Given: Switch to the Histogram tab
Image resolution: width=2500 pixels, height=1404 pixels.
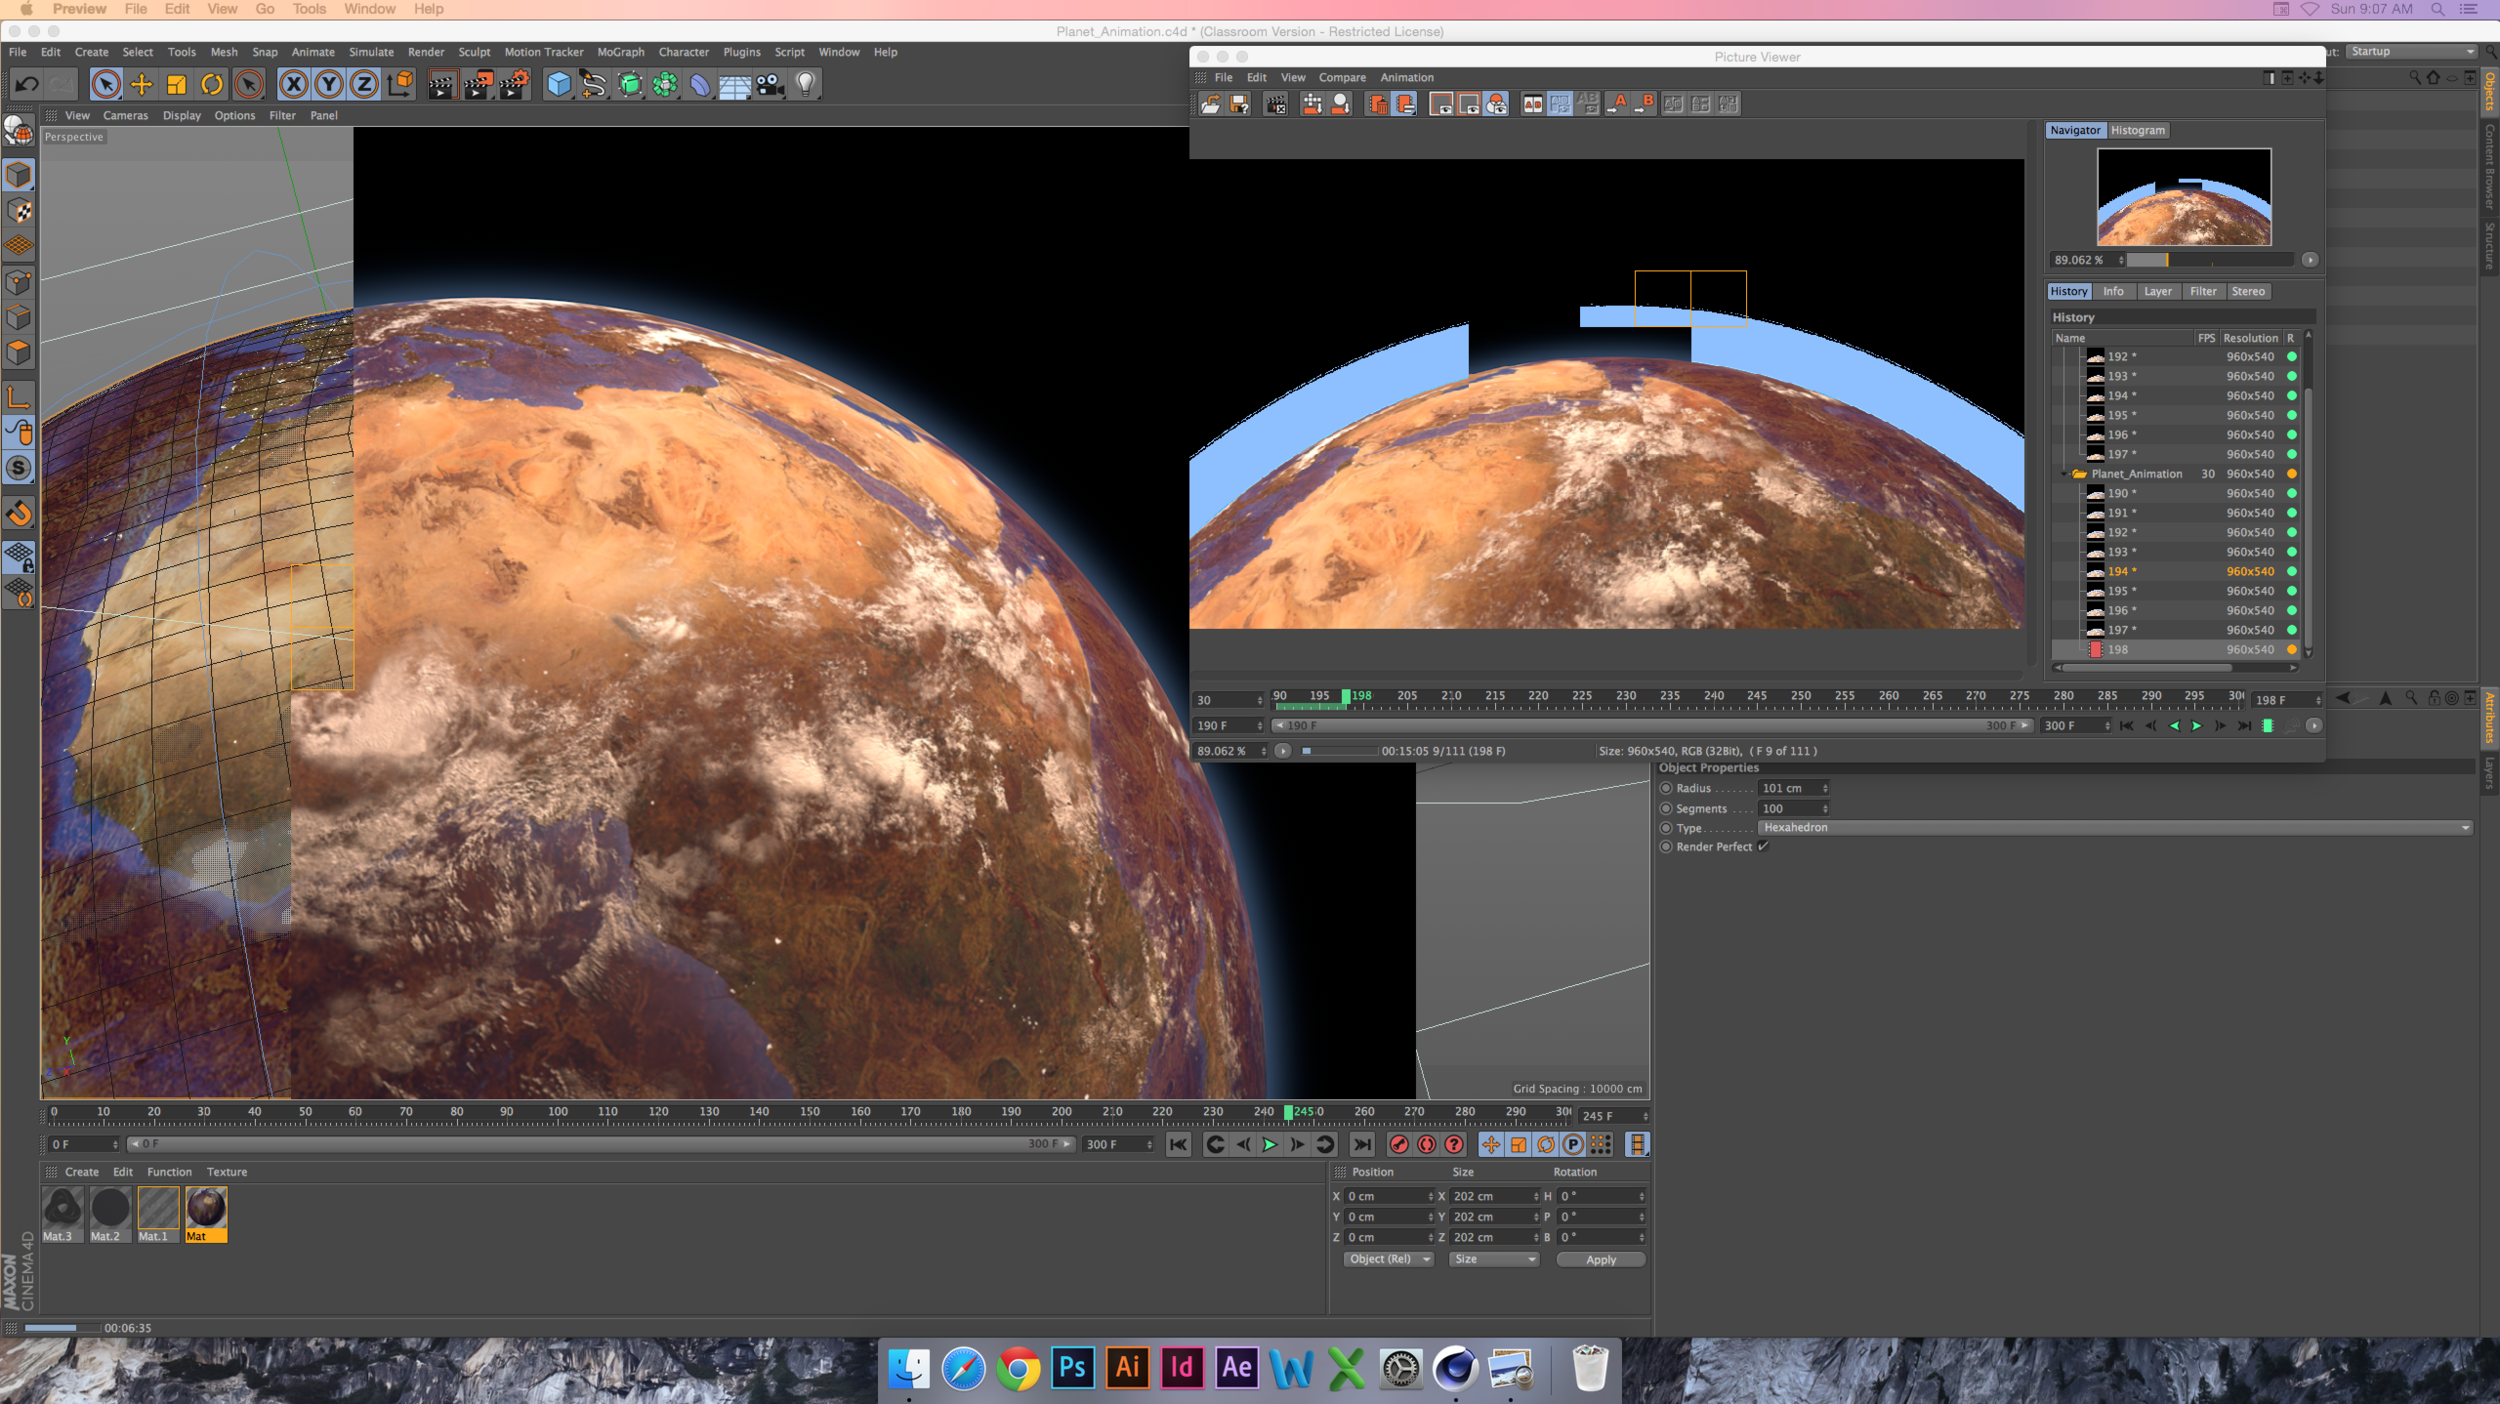Looking at the screenshot, I should coord(2138,130).
